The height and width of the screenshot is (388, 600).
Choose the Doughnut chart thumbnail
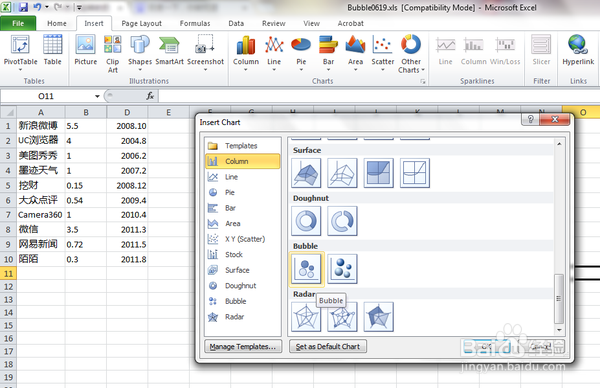coord(306,221)
